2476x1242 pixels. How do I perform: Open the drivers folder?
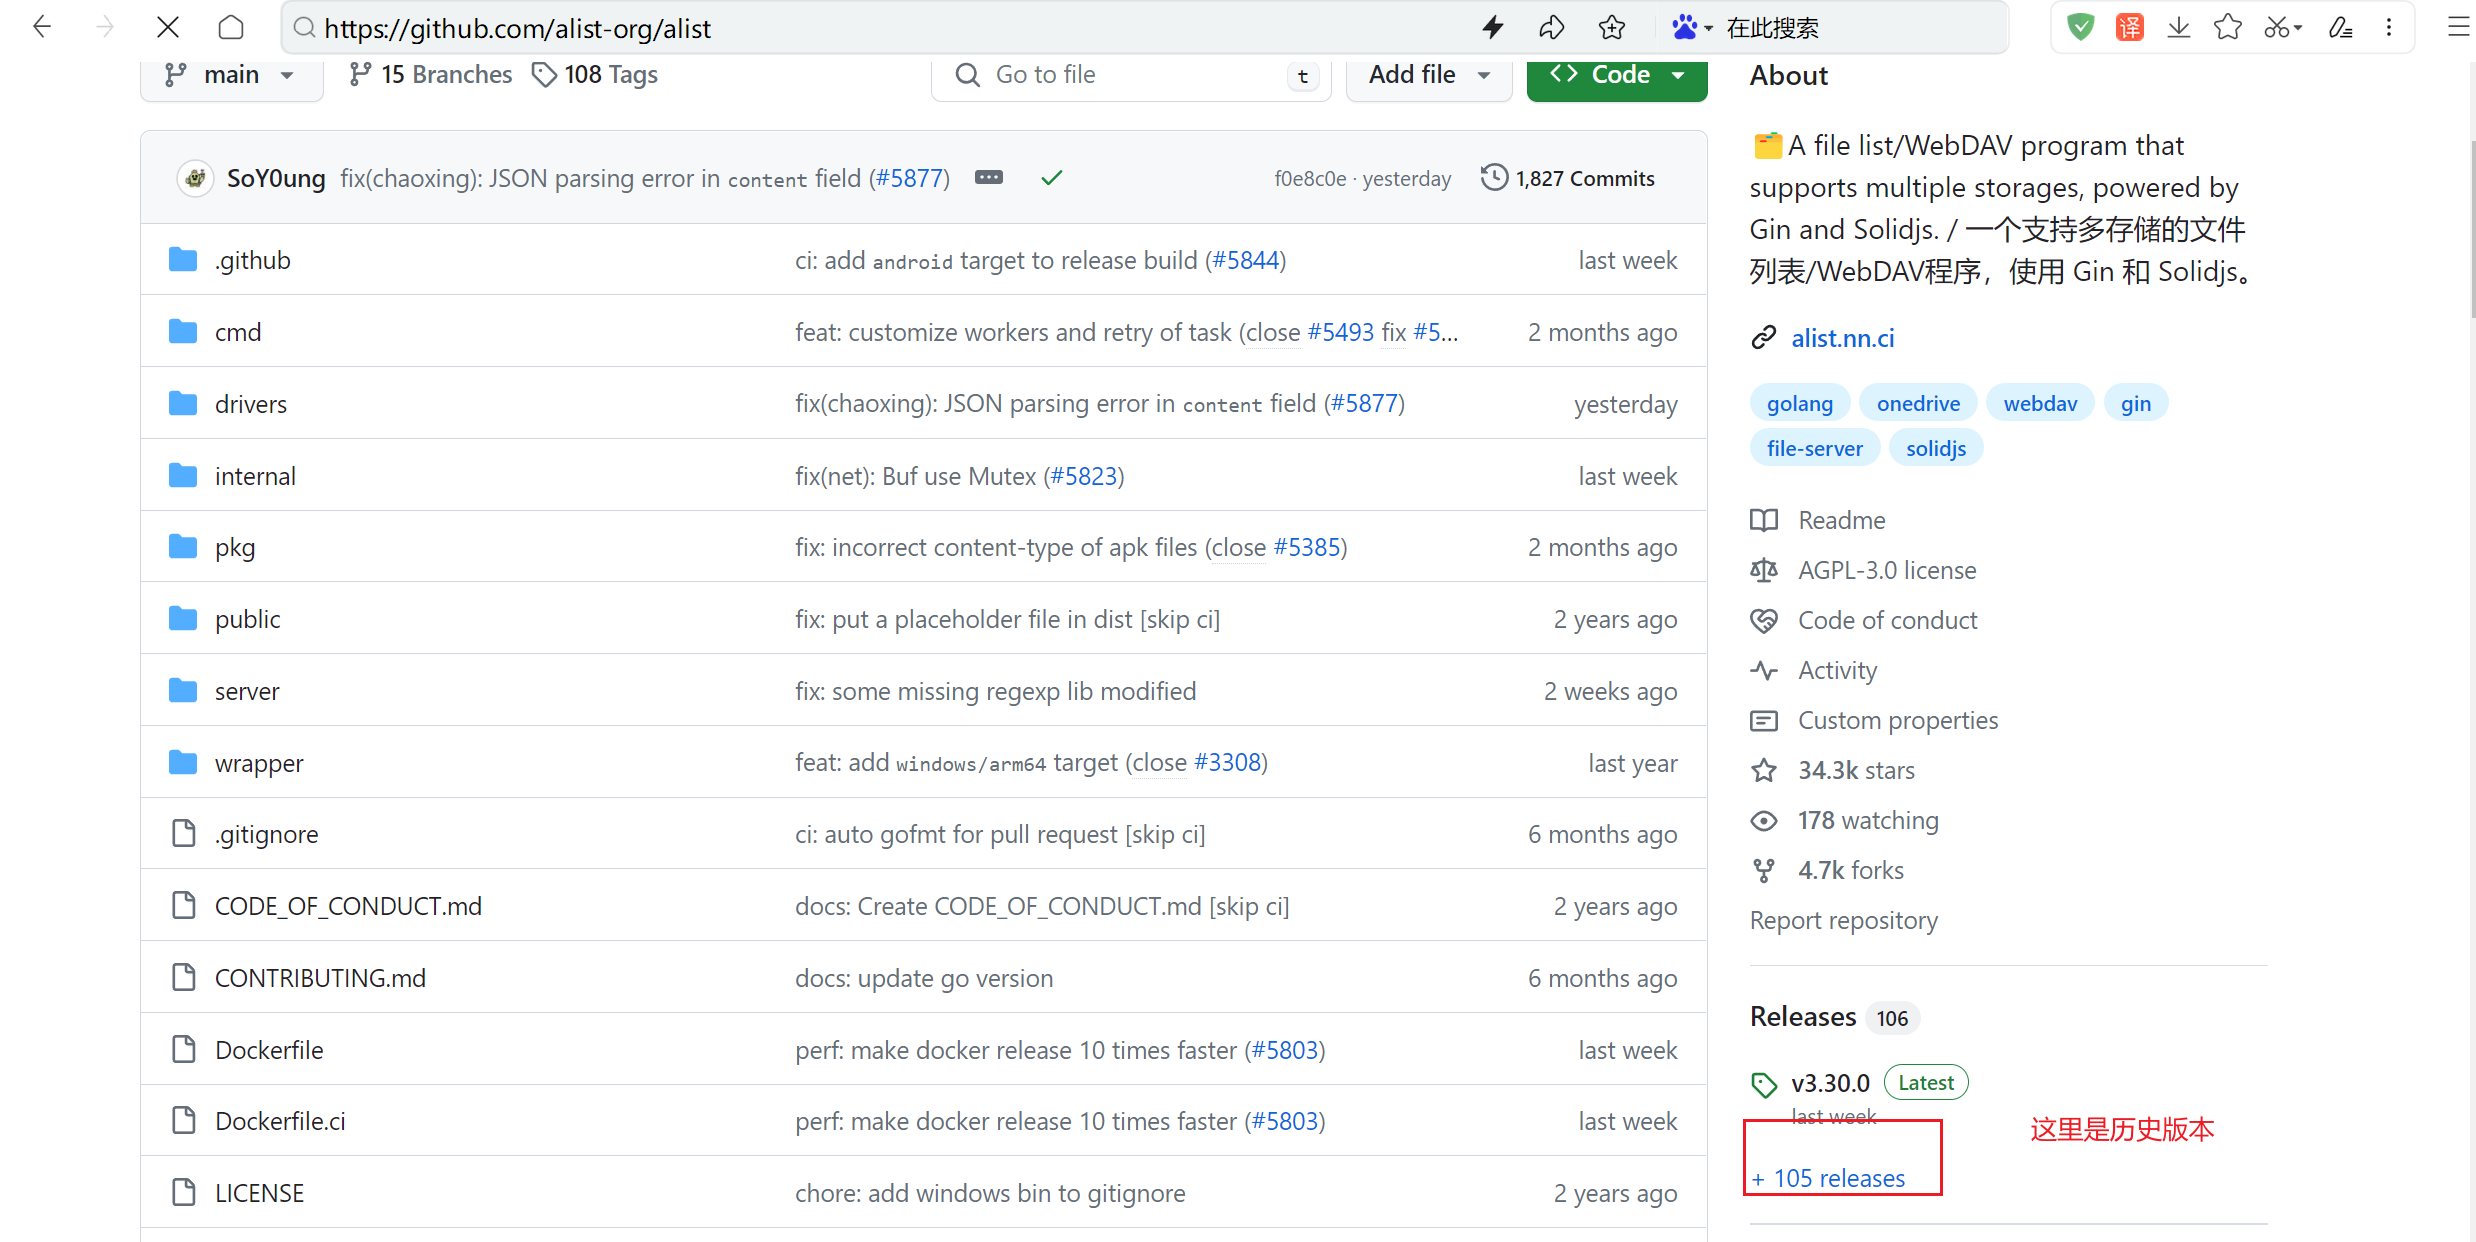[x=250, y=404]
